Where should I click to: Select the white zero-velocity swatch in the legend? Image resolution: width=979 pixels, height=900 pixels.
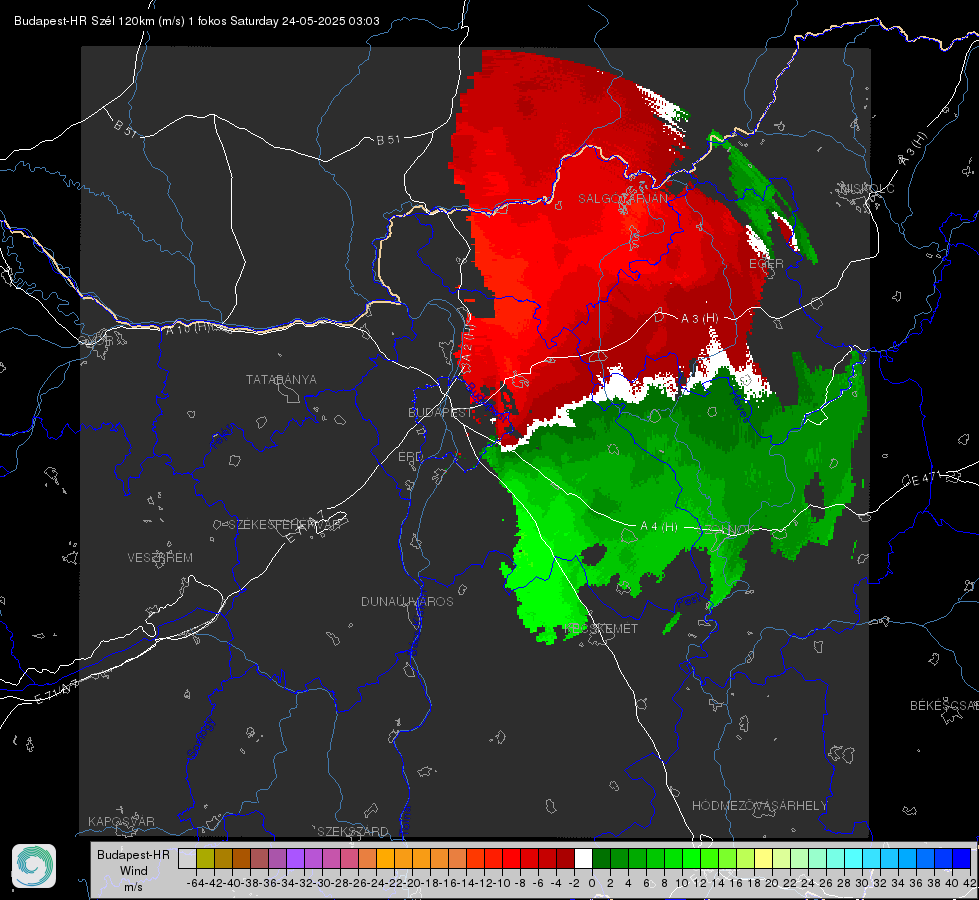click(583, 858)
